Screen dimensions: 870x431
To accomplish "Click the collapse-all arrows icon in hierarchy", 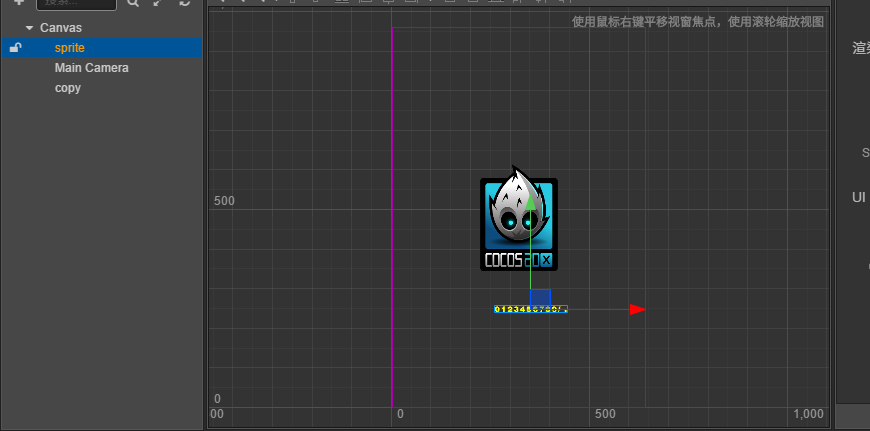I will point(159,3).
